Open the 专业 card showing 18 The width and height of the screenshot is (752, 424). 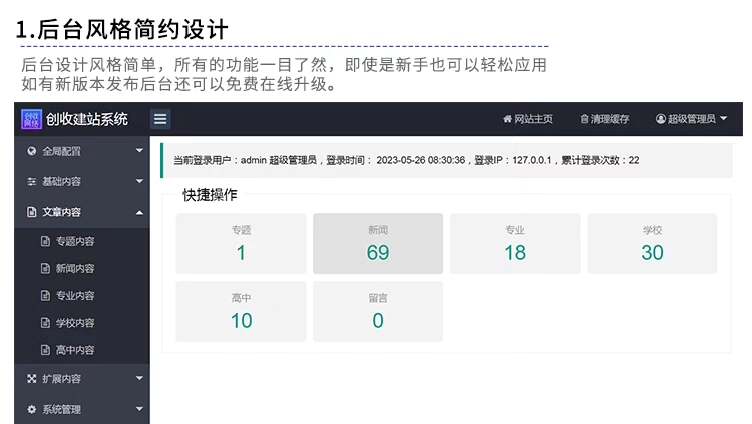(515, 244)
